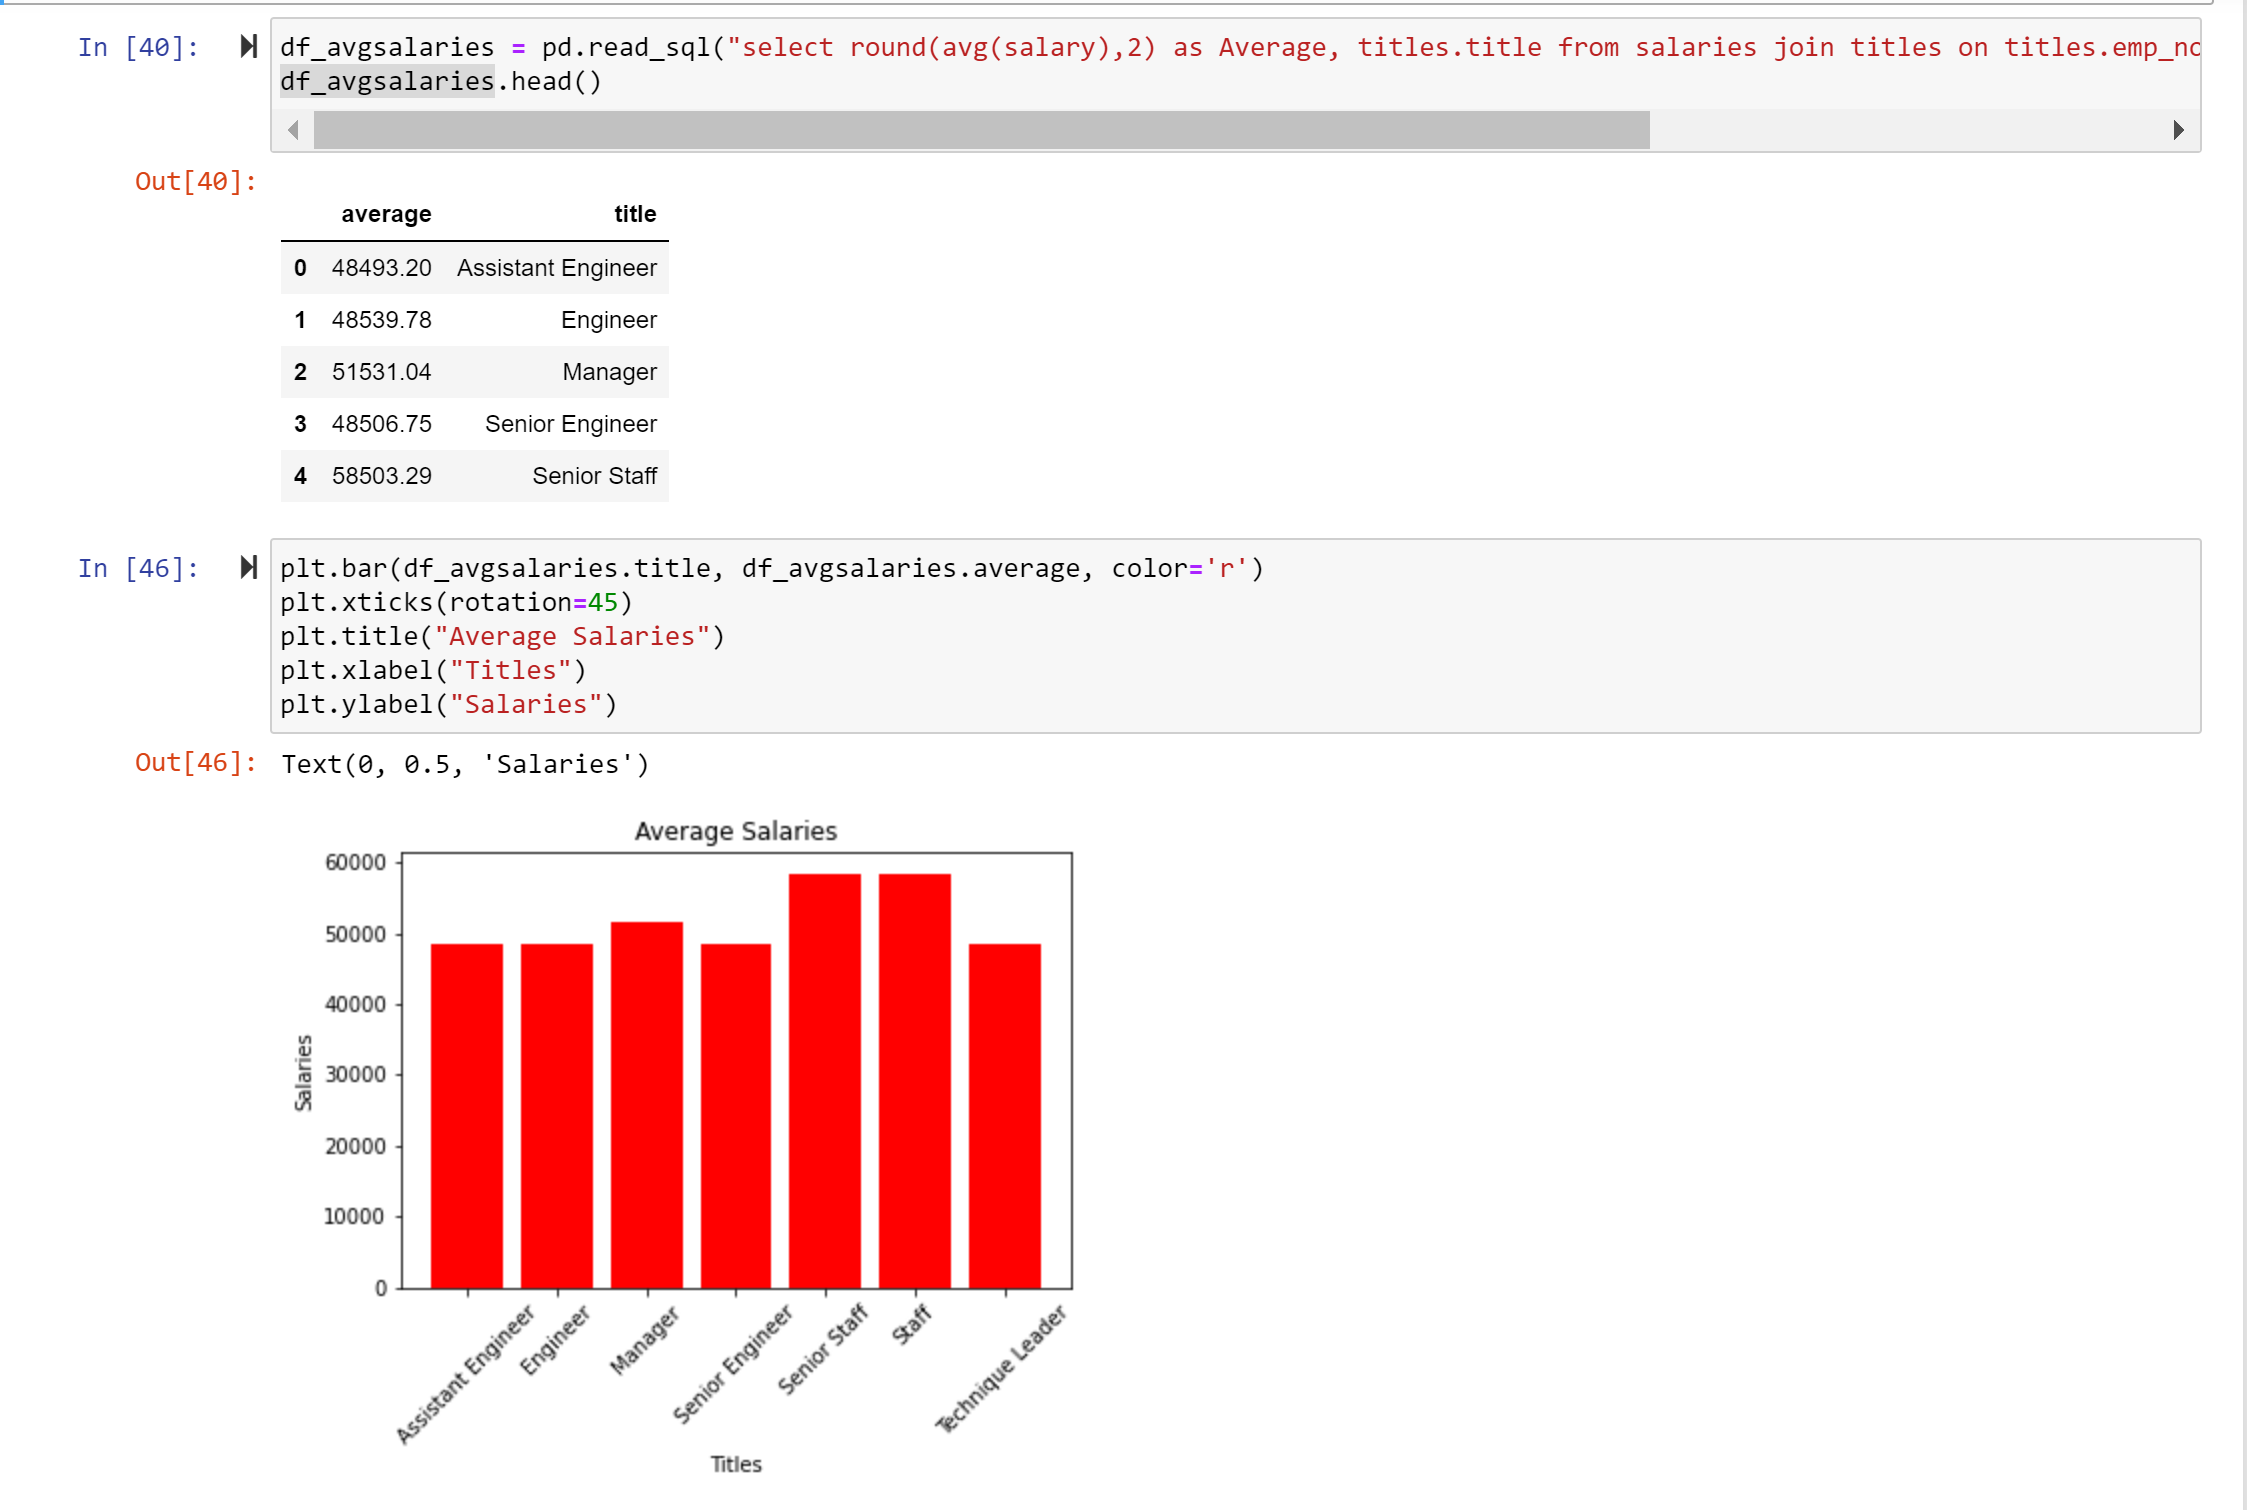Click the plt.ylabel("Salaries") code line

(448, 704)
